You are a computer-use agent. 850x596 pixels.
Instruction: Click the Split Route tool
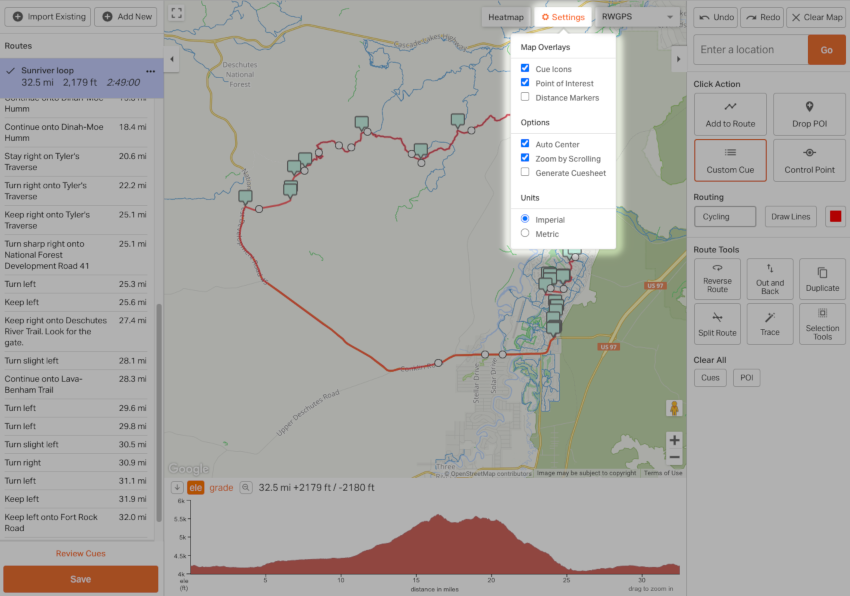717,324
